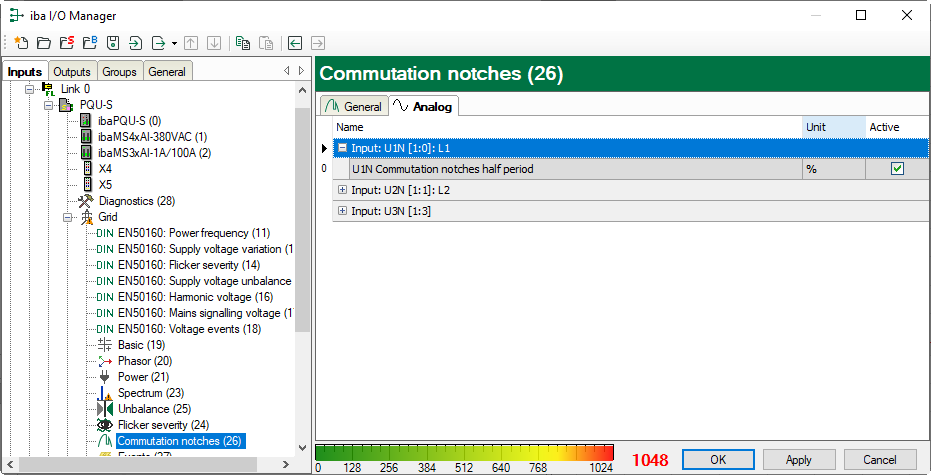The width and height of the screenshot is (931, 475).
Task: Open the export dropdown arrow in toolbar
Action: pyautogui.click(x=174, y=43)
